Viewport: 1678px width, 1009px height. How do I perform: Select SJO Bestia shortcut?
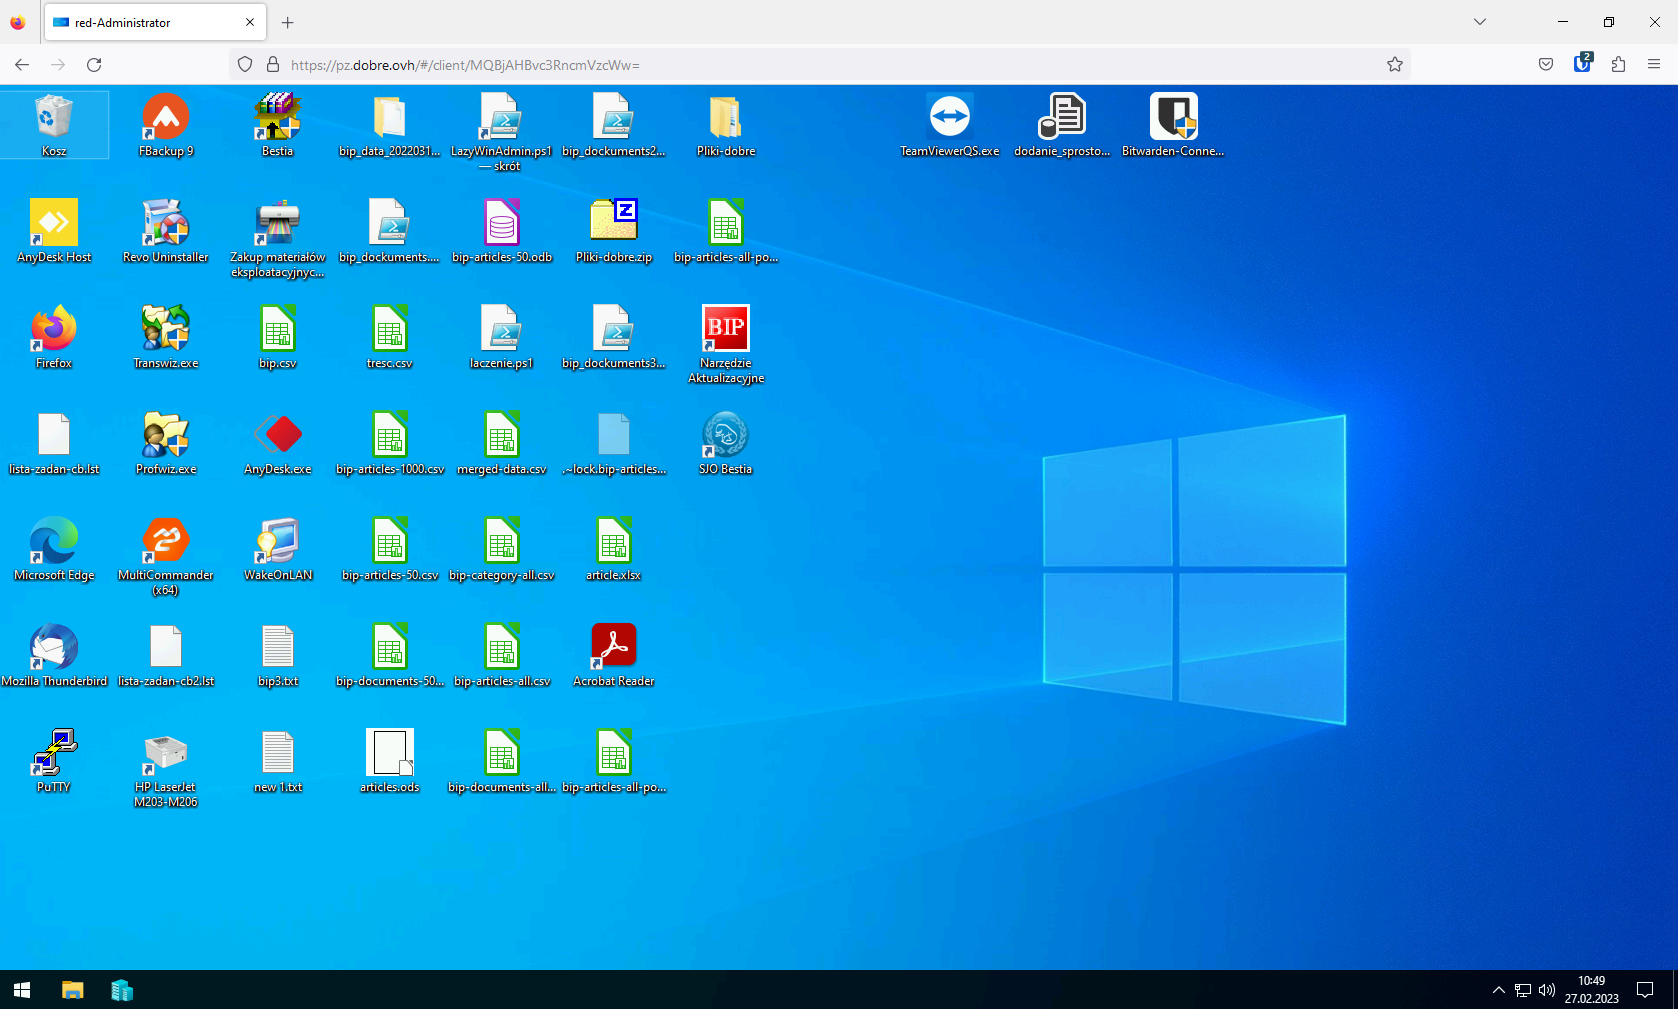pos(726,443)
